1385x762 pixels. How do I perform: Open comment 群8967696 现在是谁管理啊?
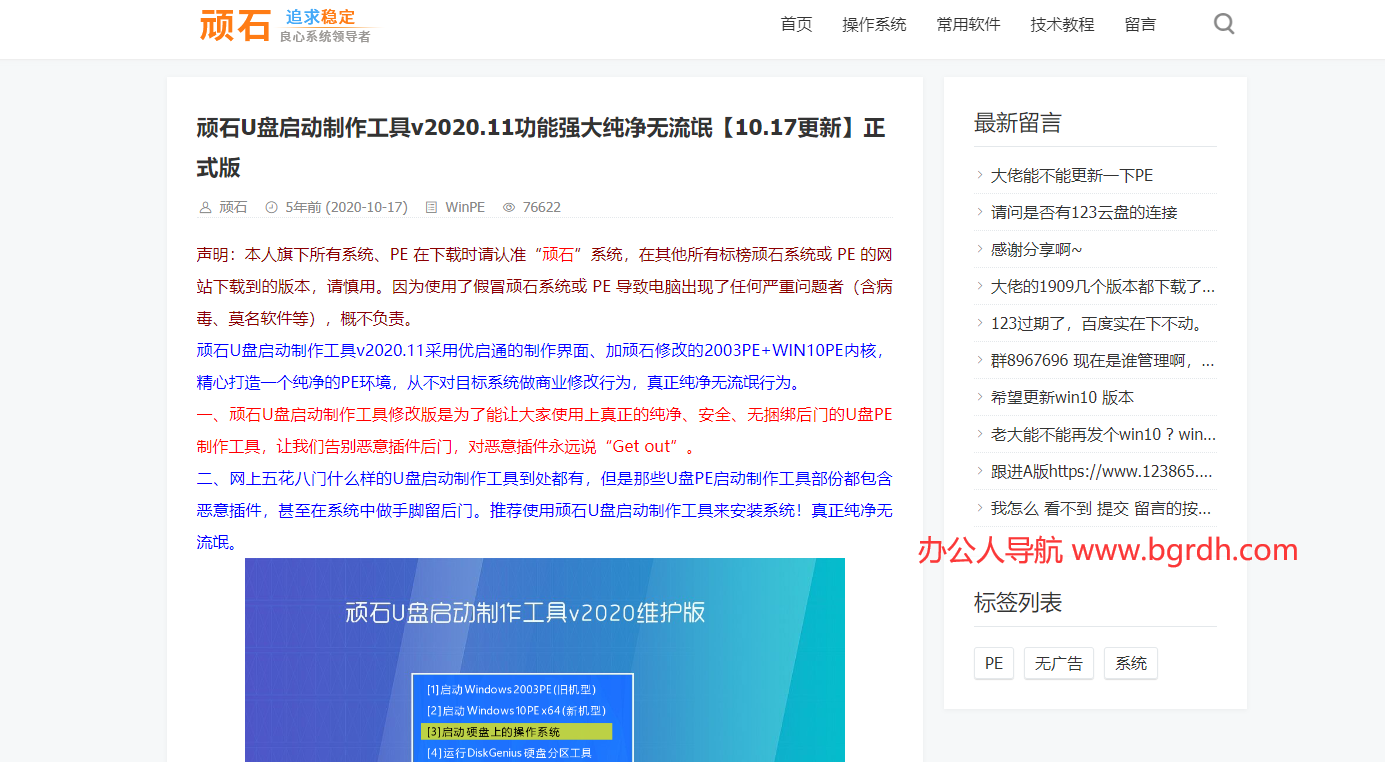(1103, 360)
